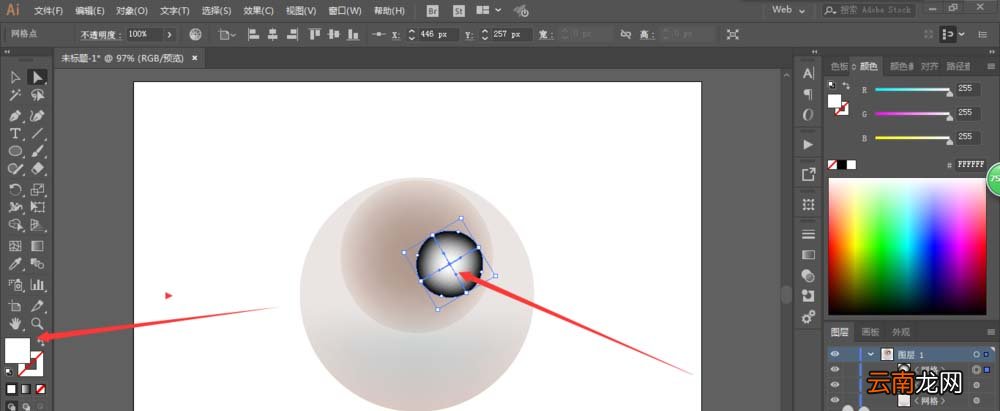Select the Pen tool

[x=15, y=116]
